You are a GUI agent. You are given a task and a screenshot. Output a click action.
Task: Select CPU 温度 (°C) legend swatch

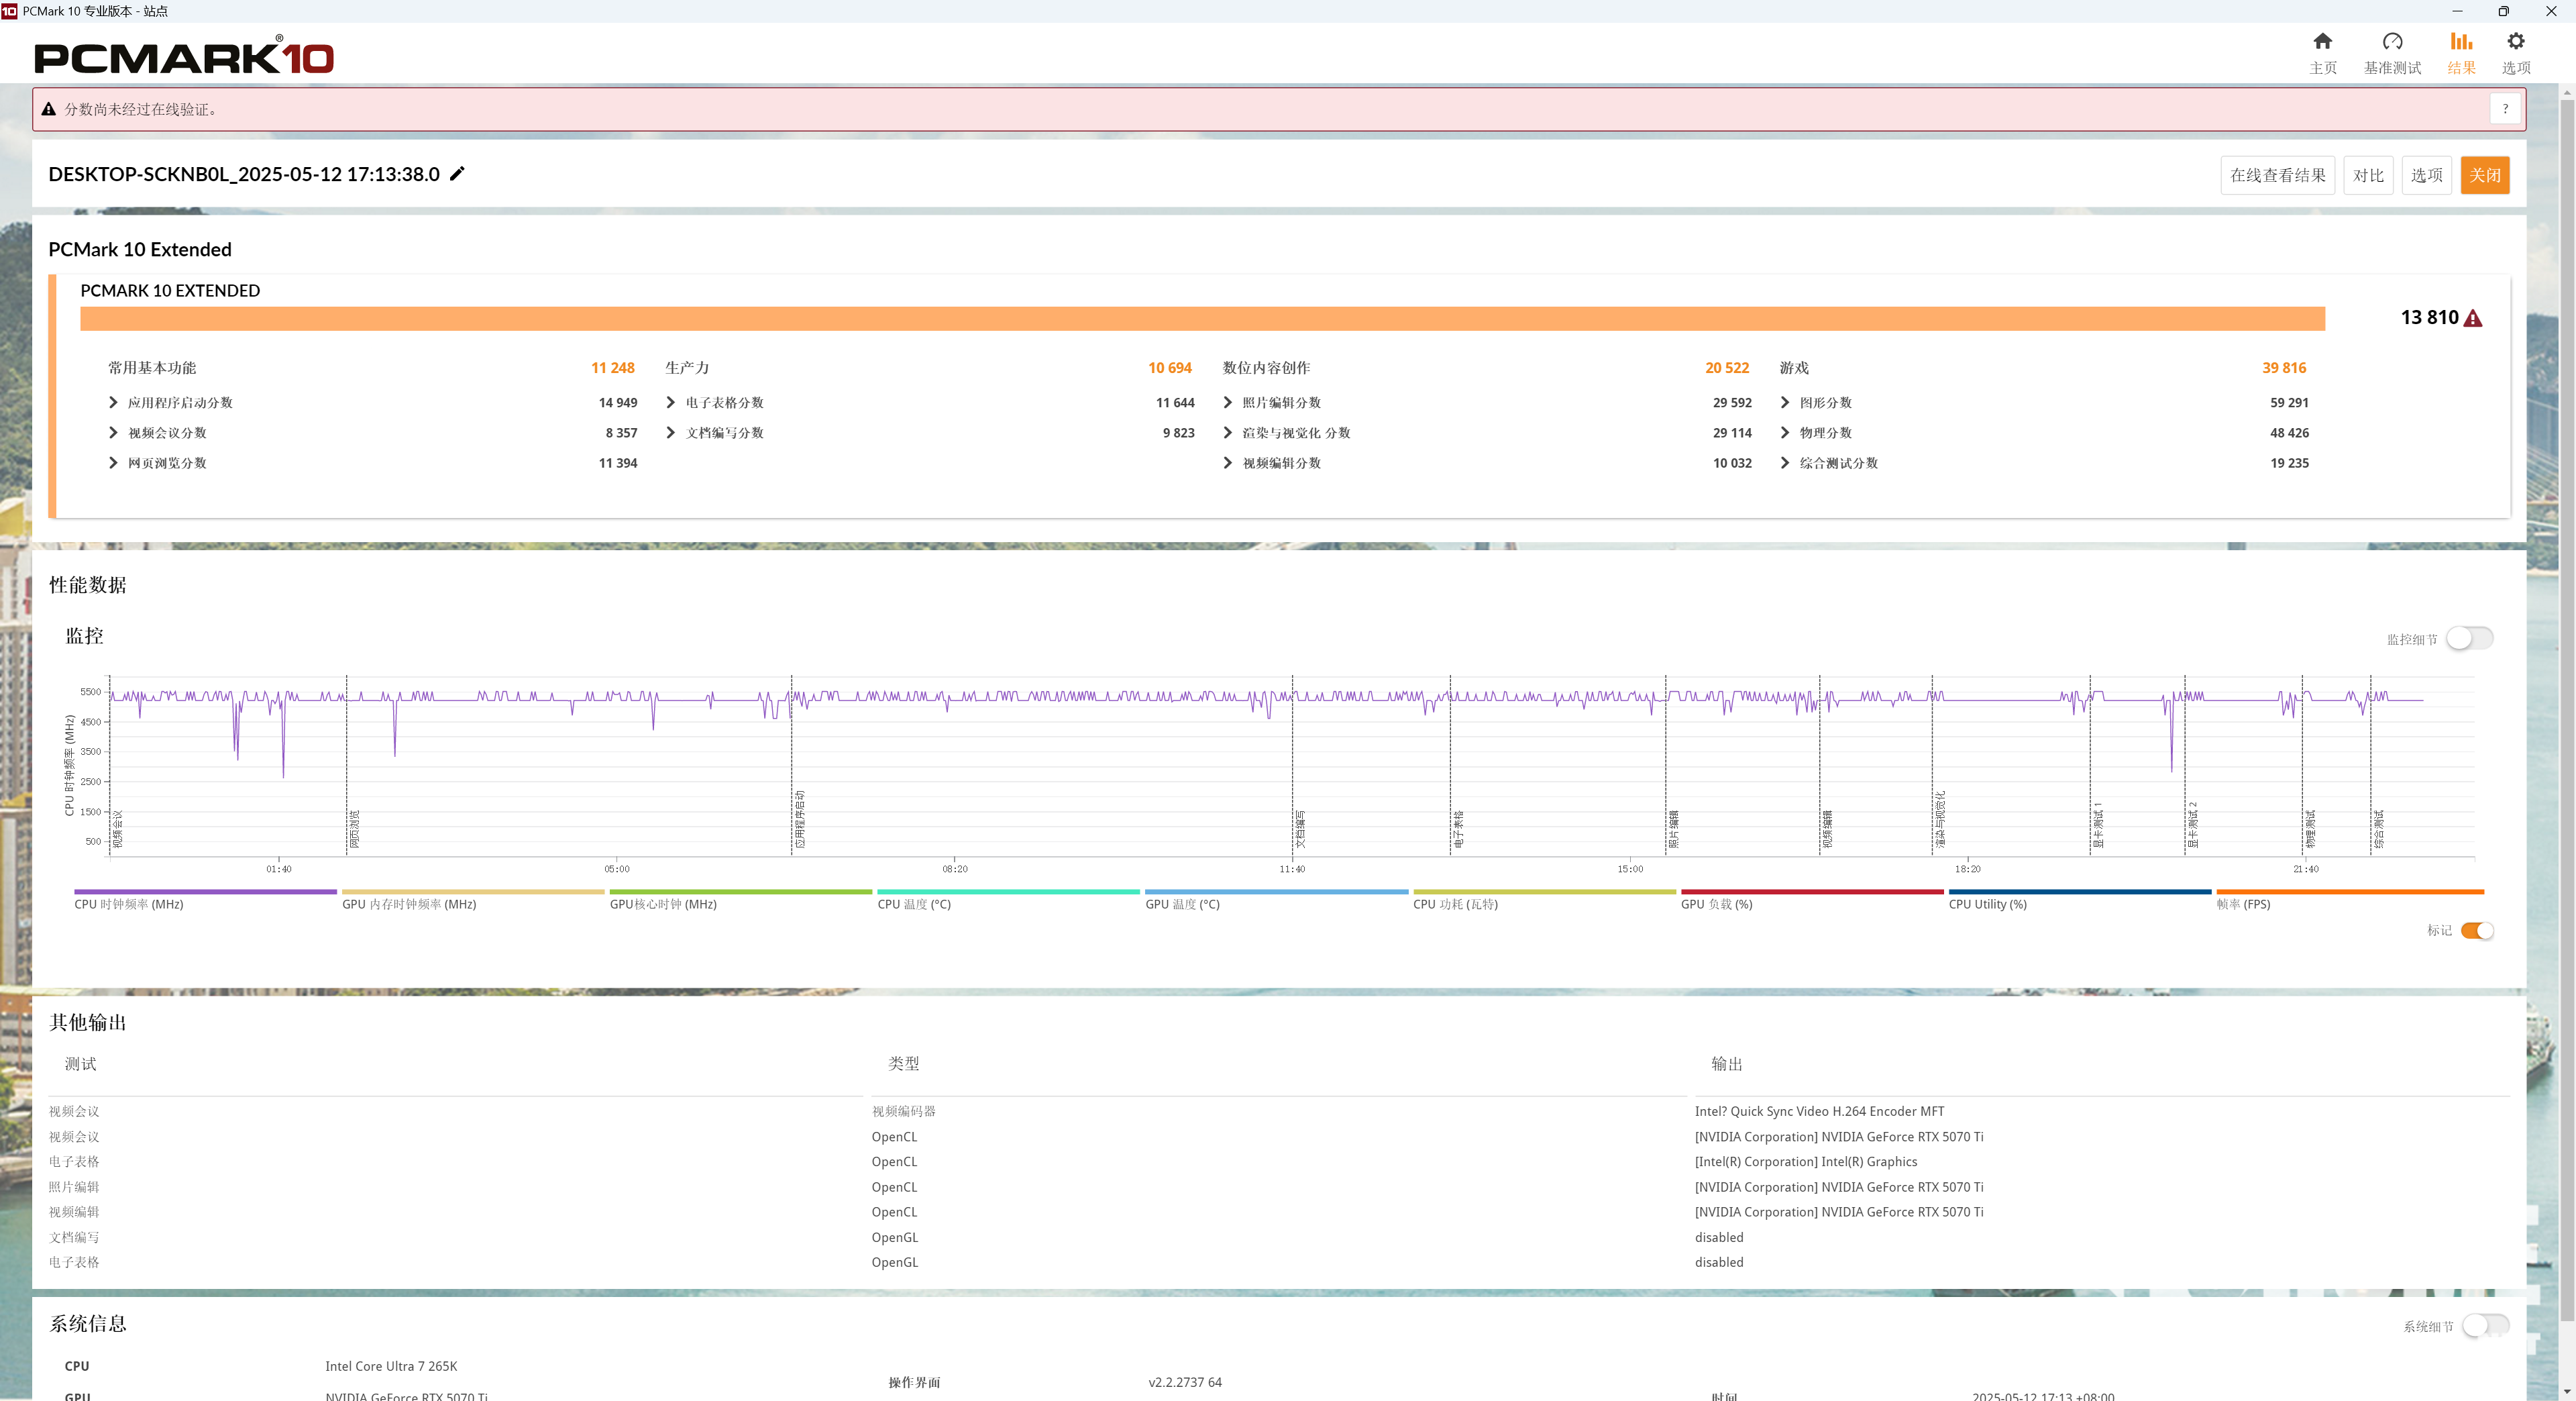coord(1008,892)
